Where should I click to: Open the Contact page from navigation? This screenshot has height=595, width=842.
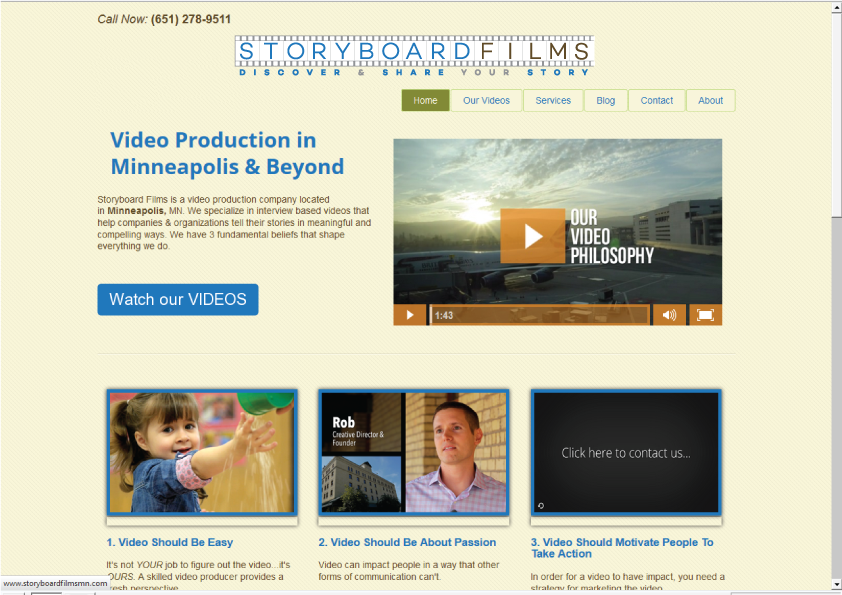657,101
